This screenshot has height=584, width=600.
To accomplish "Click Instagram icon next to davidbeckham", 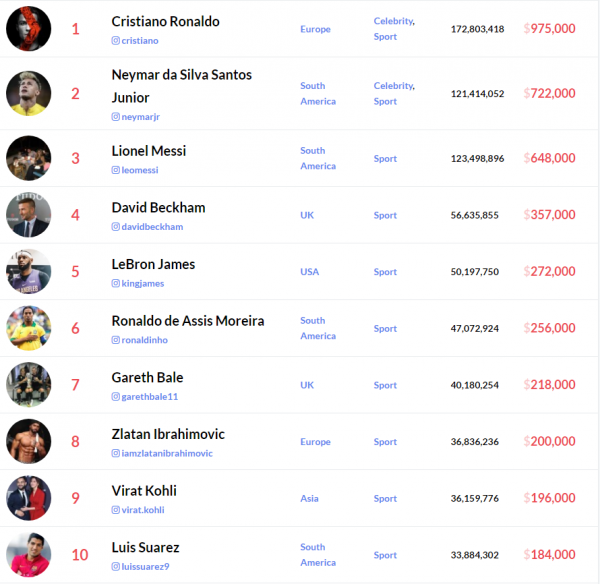I will (x=116, y=227).
